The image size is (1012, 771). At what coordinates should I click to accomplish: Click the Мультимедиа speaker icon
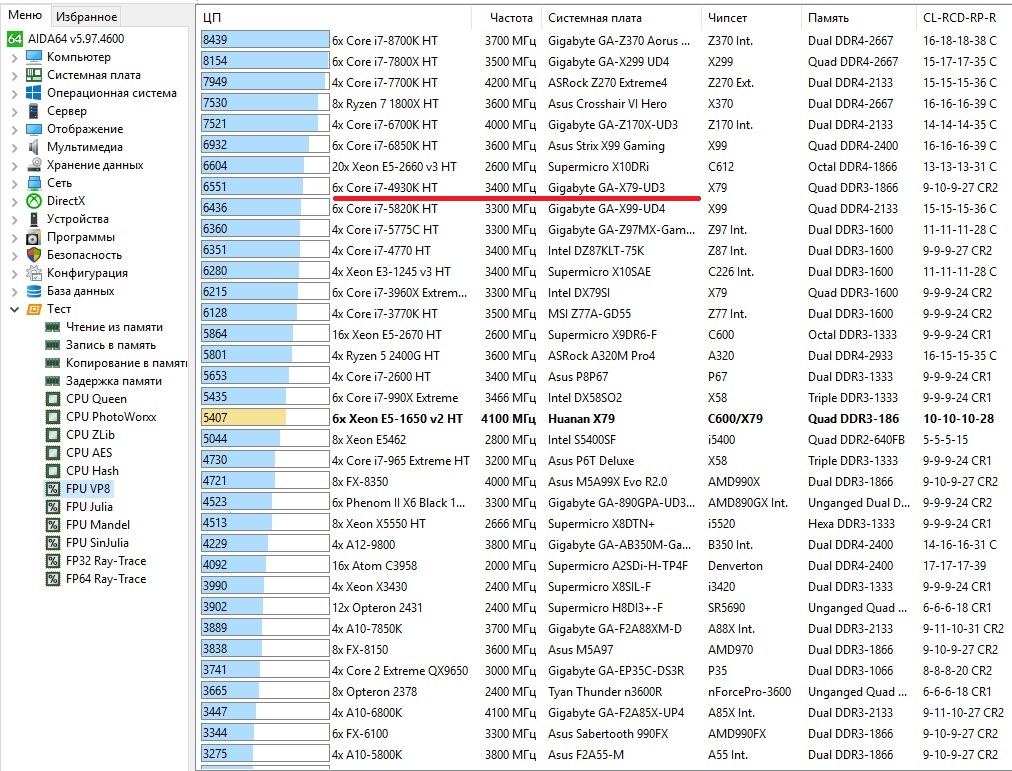pos(34,147)
